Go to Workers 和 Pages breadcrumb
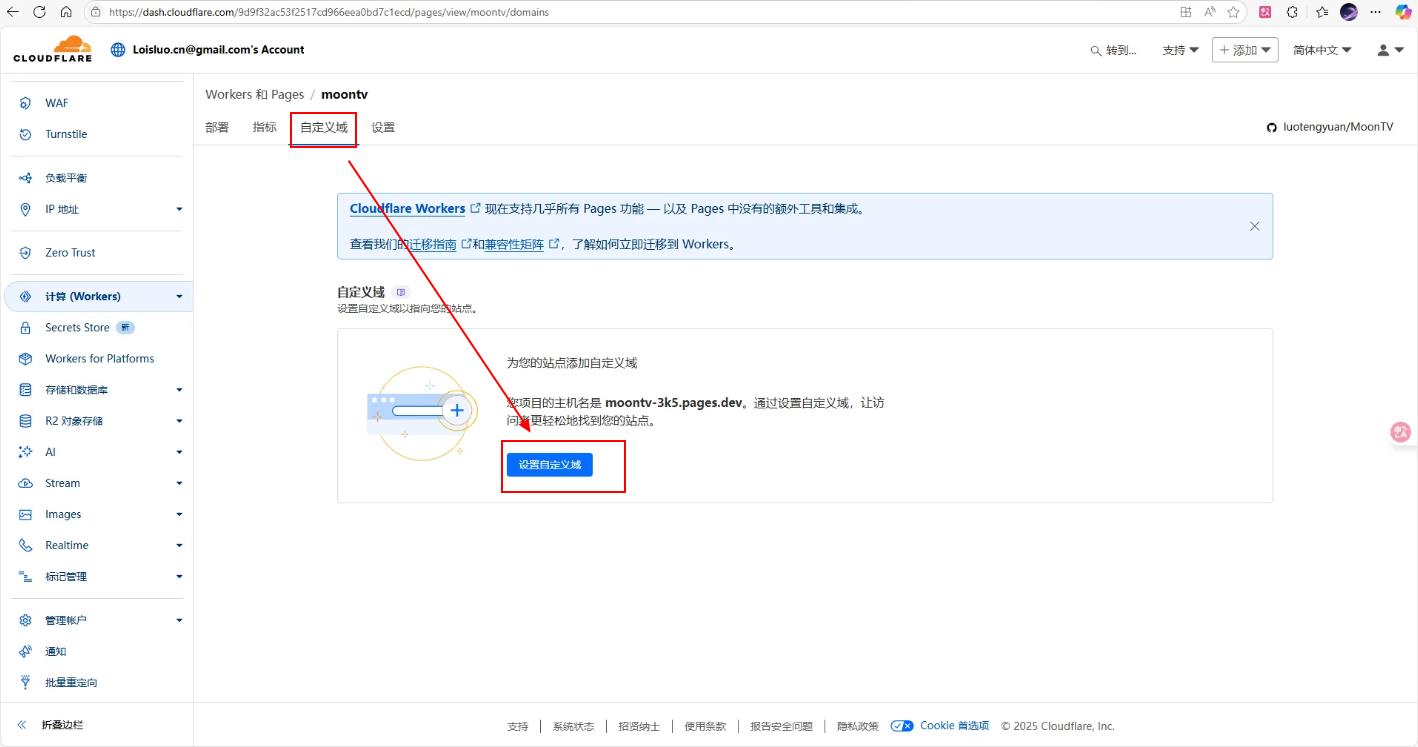This screenshot has height=747, width=1418. pyautogui.click(x=254, y=94)
